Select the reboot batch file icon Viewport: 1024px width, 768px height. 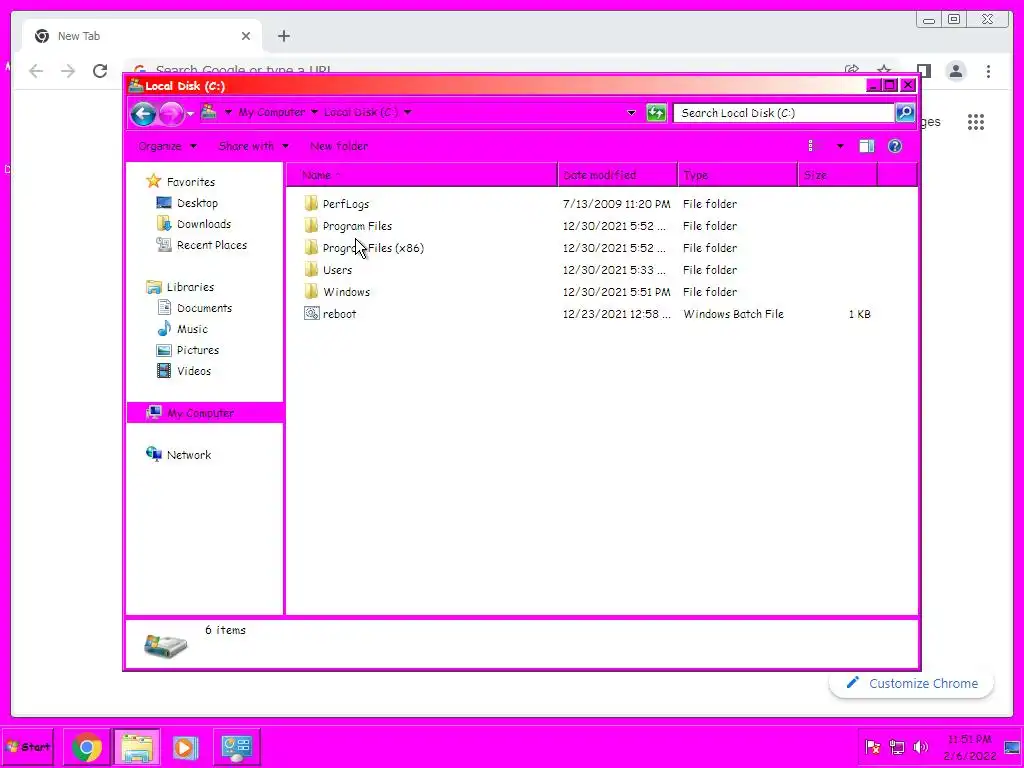312,313
